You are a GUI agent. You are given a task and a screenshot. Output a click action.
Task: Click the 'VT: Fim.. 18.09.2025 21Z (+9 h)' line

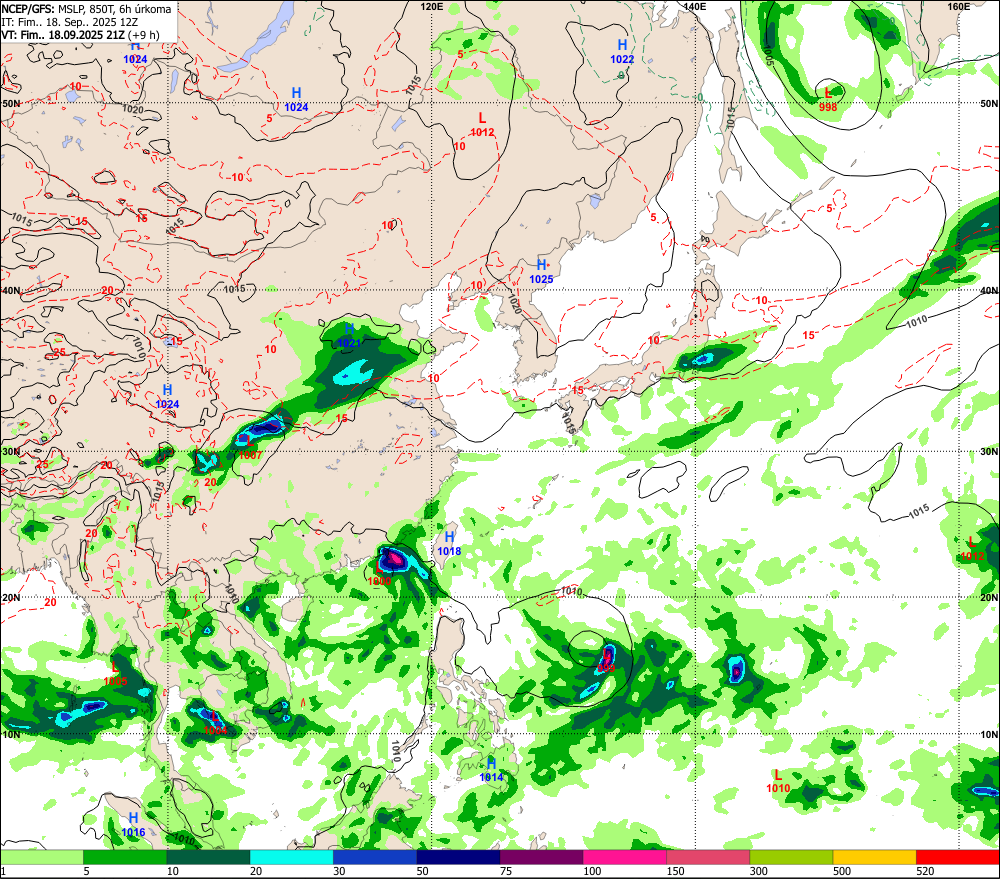point(80,35)
